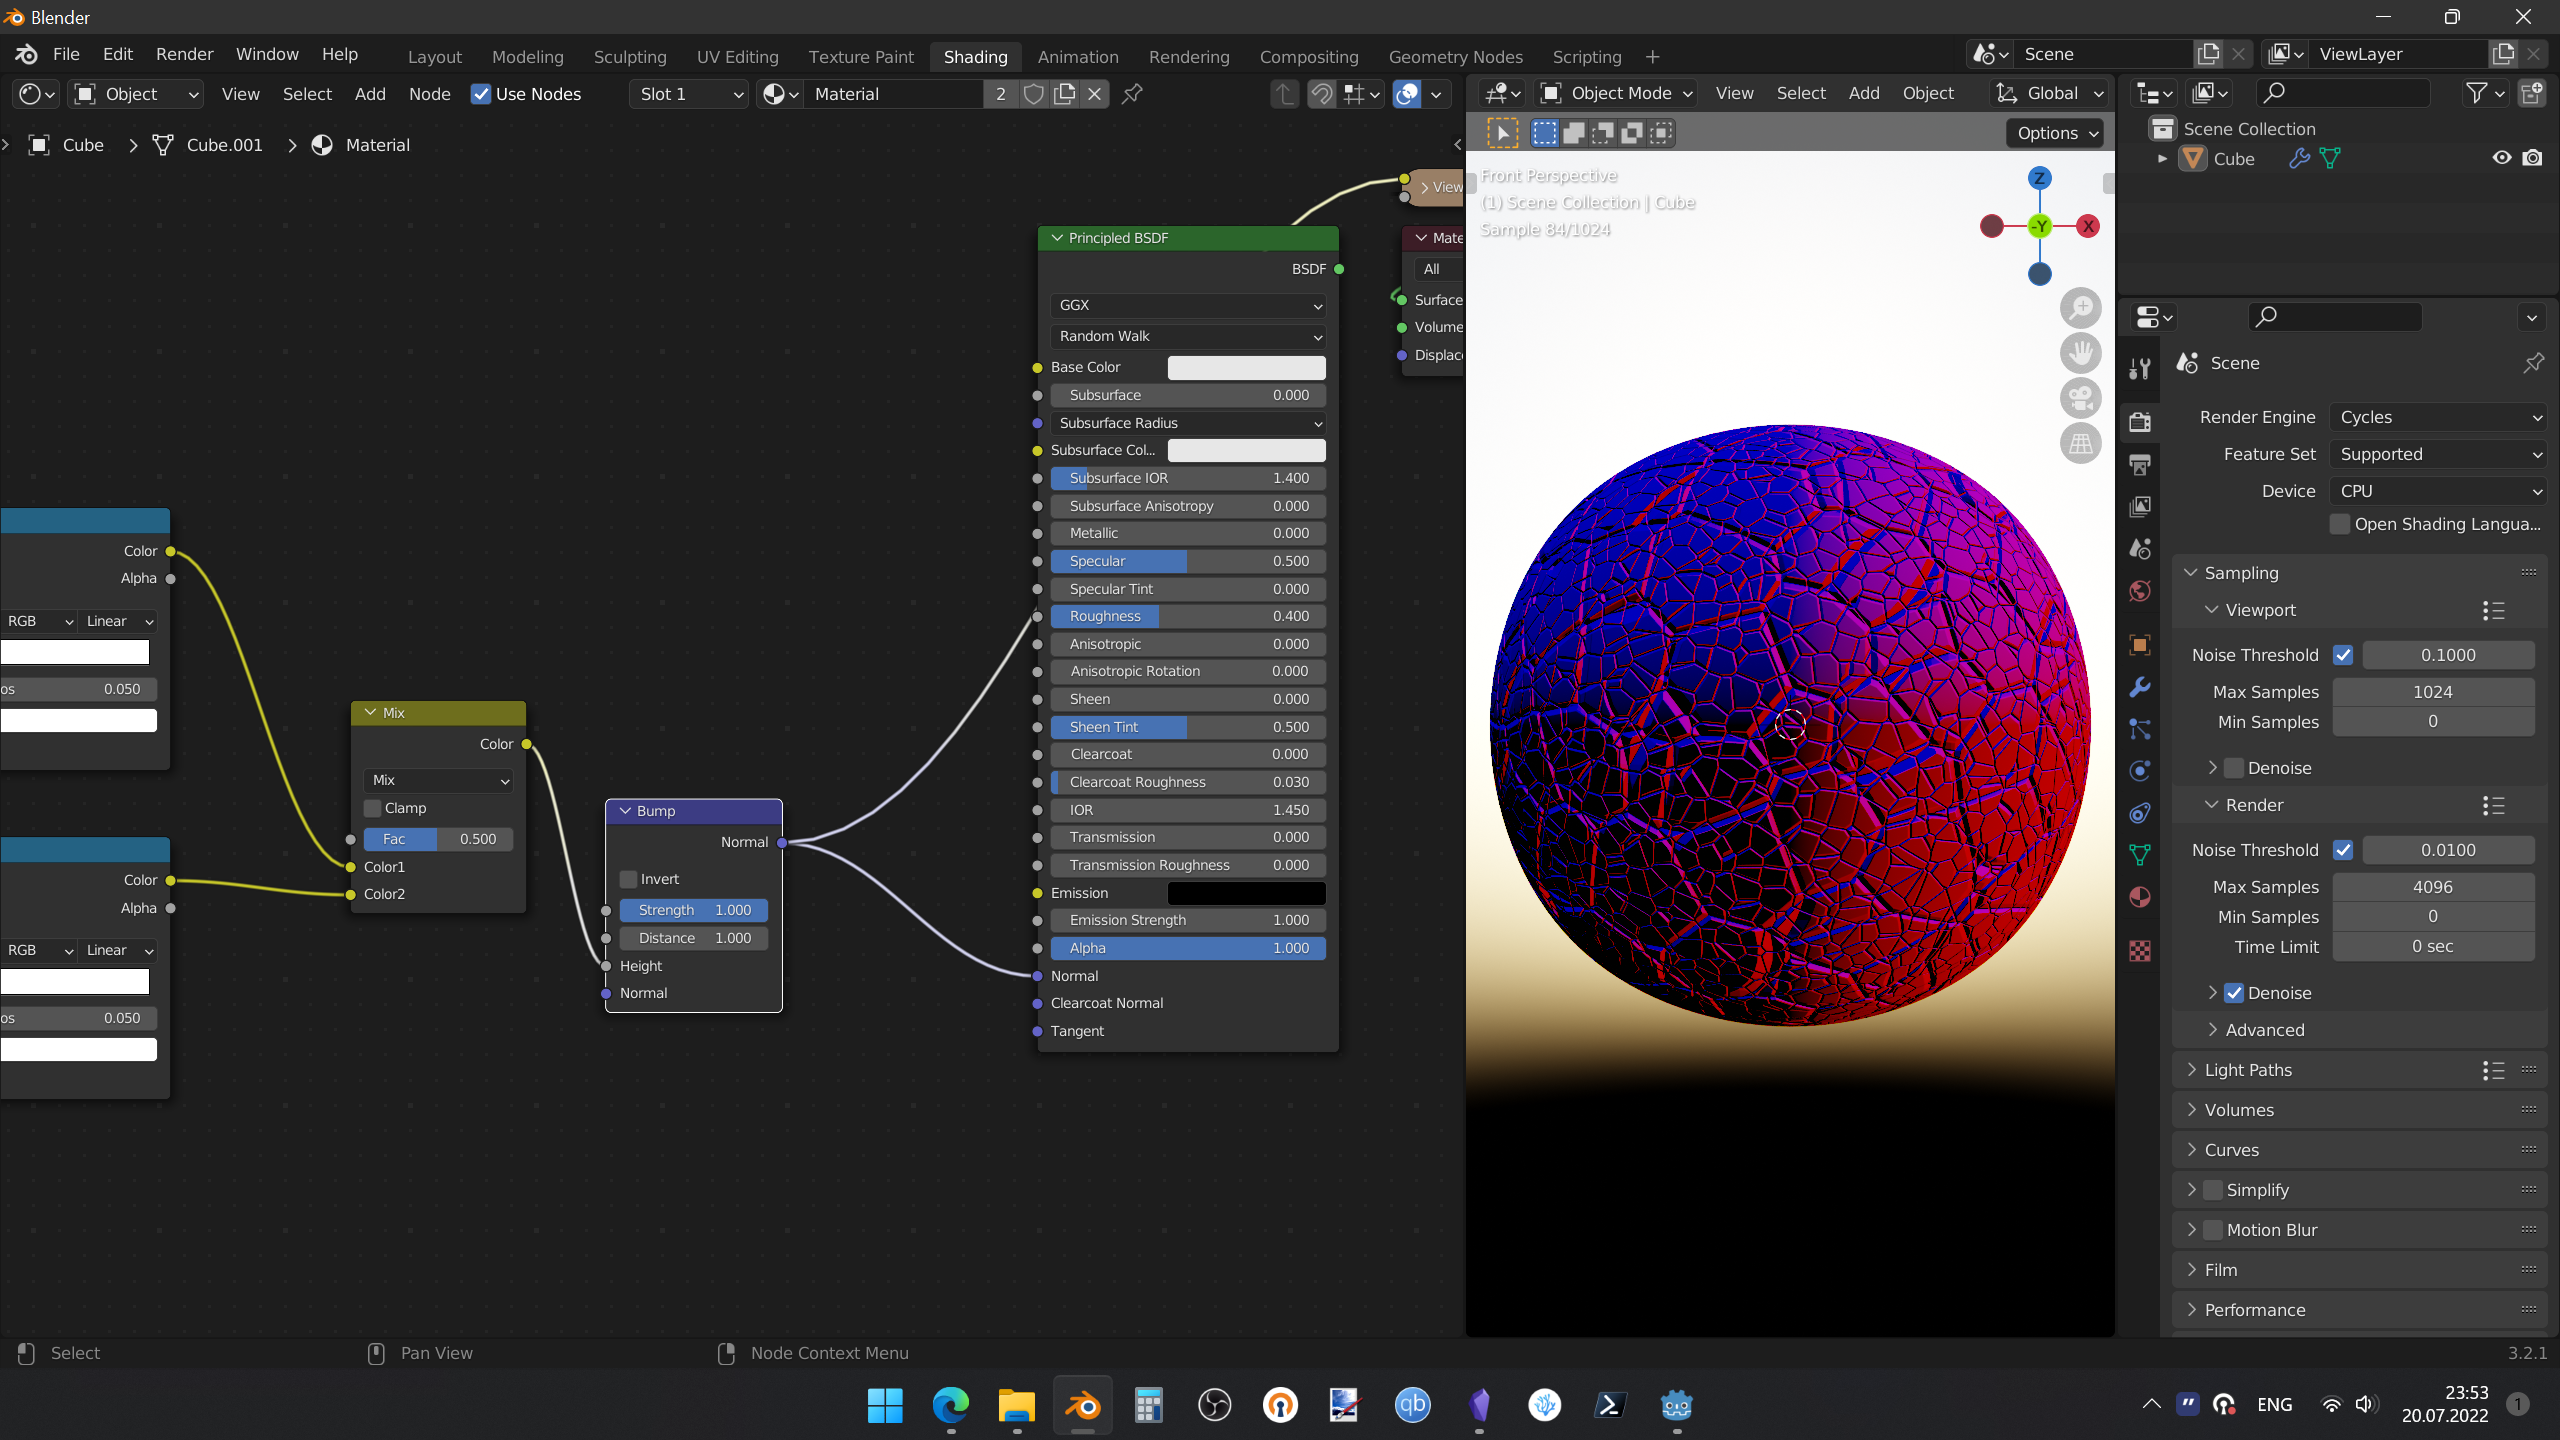Click the viewport zoom magnifier gizmo

(x=2081, y=308)
